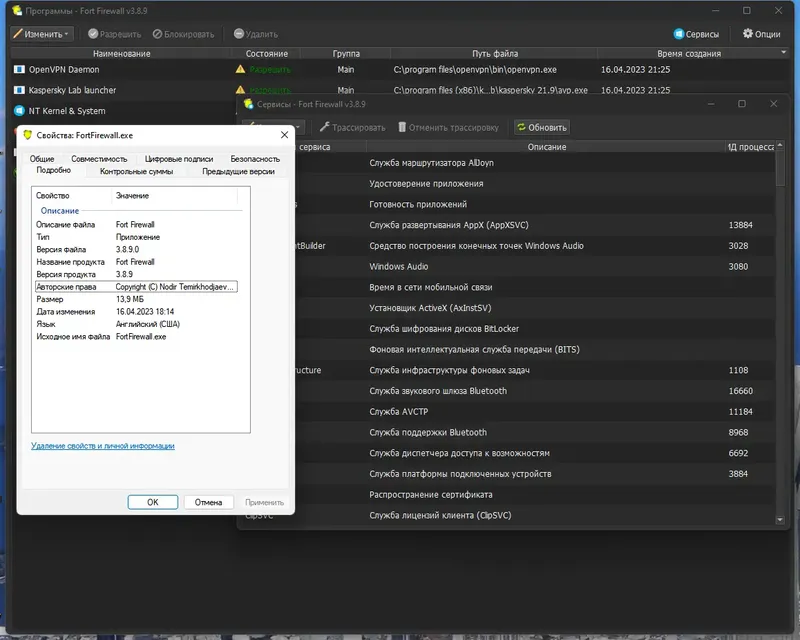
Task: Select Kaspersky Lab launcher program icon
Action: (x=19, y=90)
